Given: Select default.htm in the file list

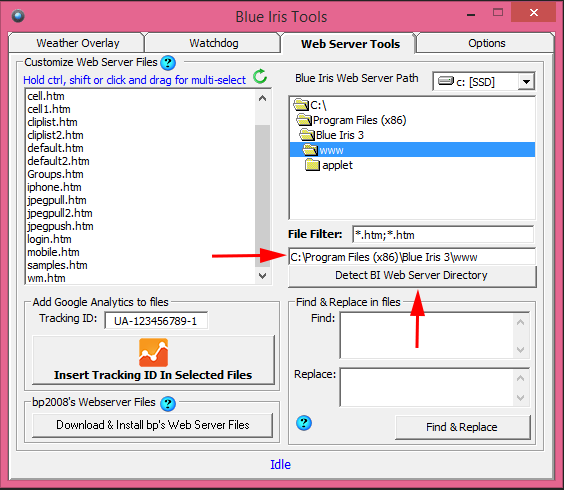Looking at the screenshot, I should click(x=55, y=148).
